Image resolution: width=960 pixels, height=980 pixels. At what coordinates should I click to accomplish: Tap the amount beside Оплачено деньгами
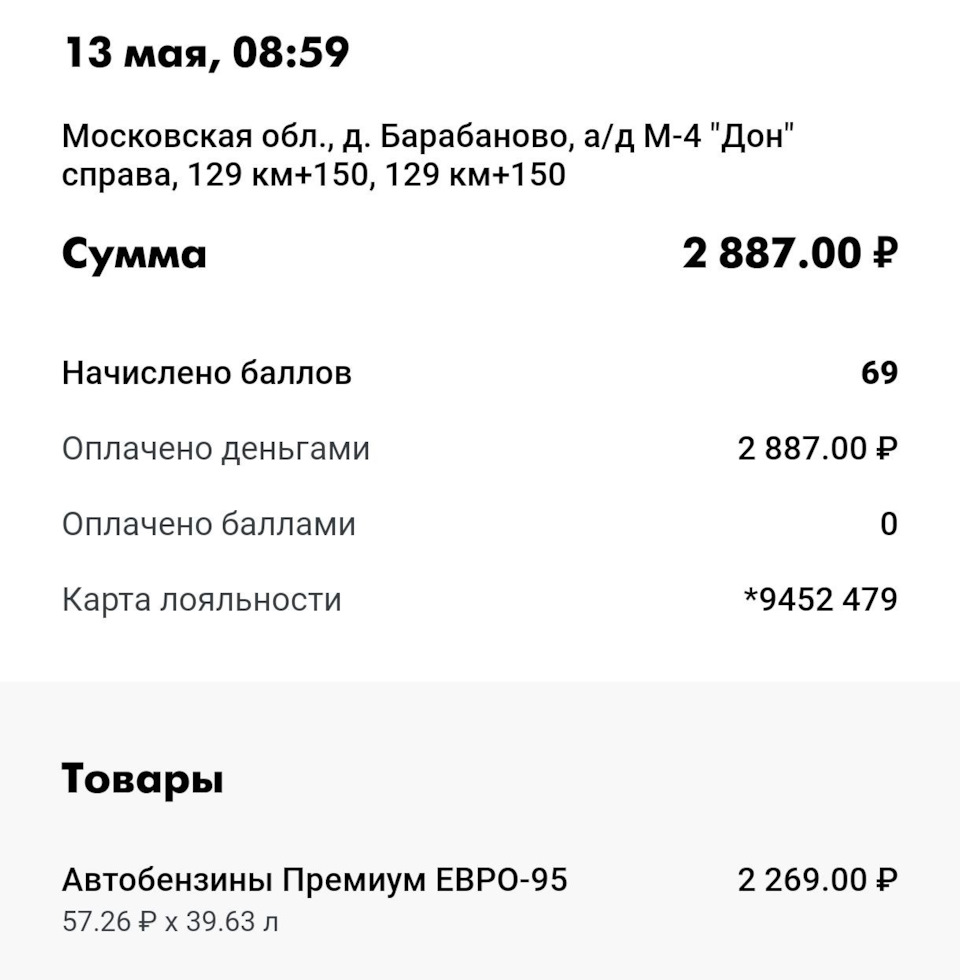(x=817, y=449)
